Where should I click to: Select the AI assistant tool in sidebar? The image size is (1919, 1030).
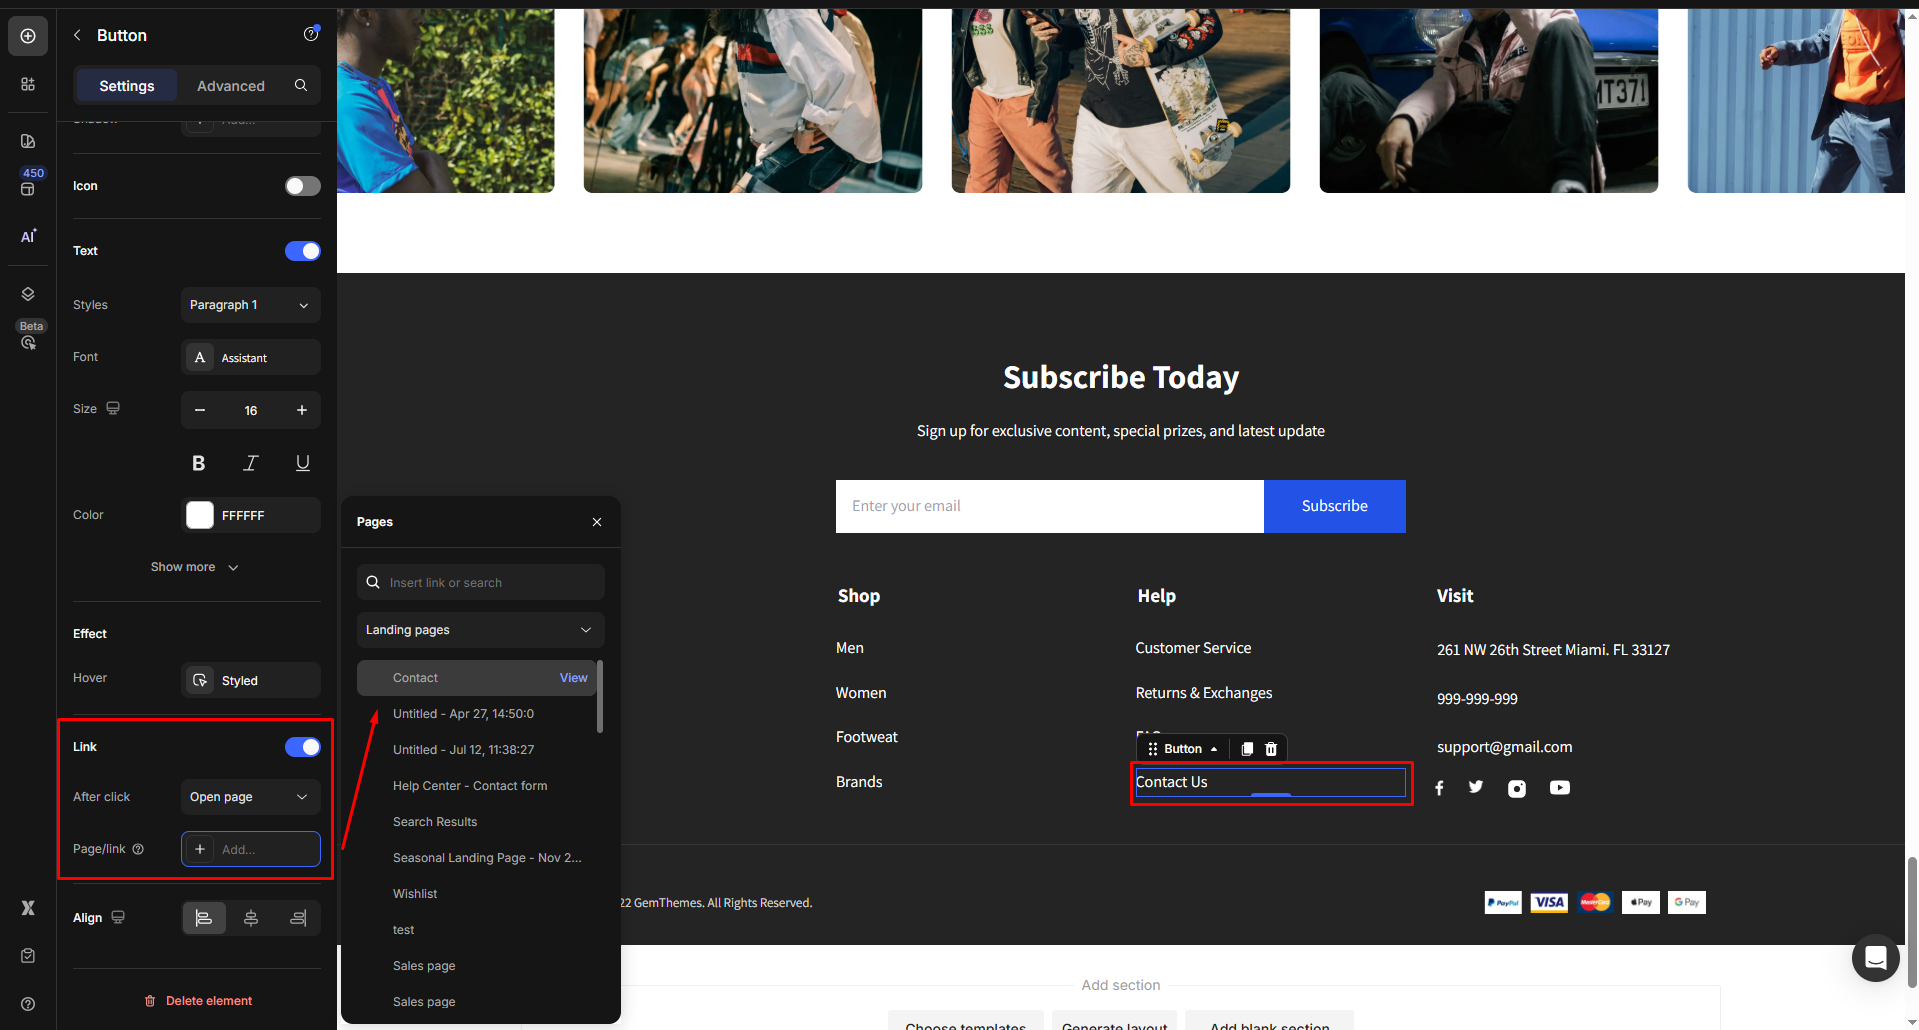pyautogui.click(x=27, y=237)
